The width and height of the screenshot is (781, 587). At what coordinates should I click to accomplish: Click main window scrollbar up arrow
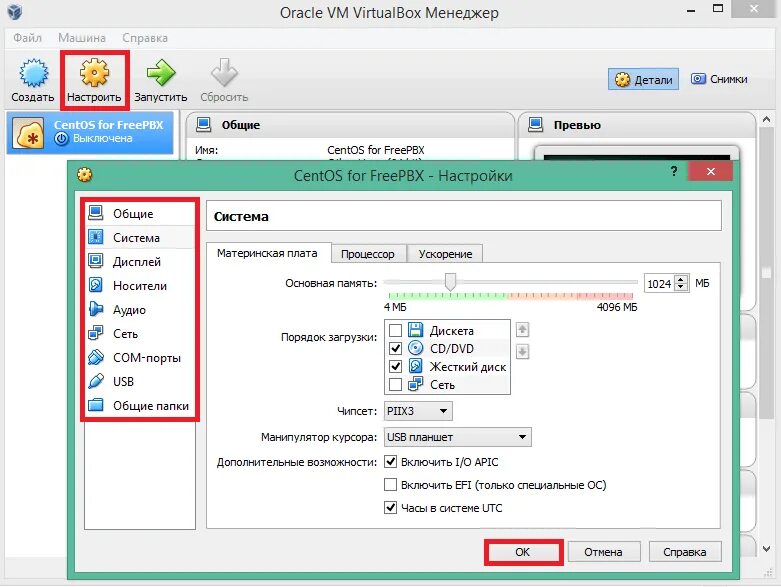coord(767,119)
